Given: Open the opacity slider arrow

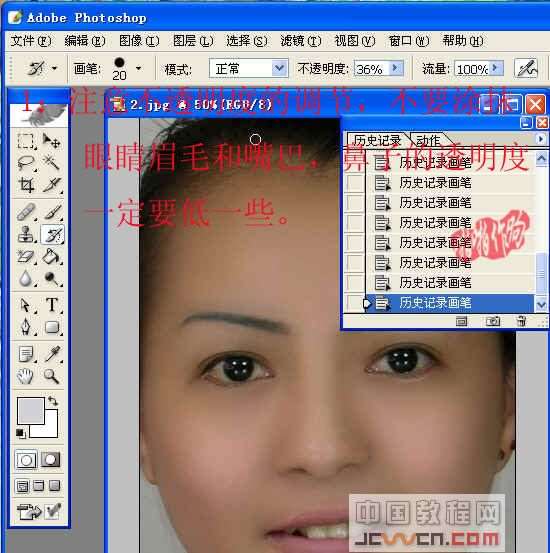Looking at the screenshot, I should (x=395, y=68).
